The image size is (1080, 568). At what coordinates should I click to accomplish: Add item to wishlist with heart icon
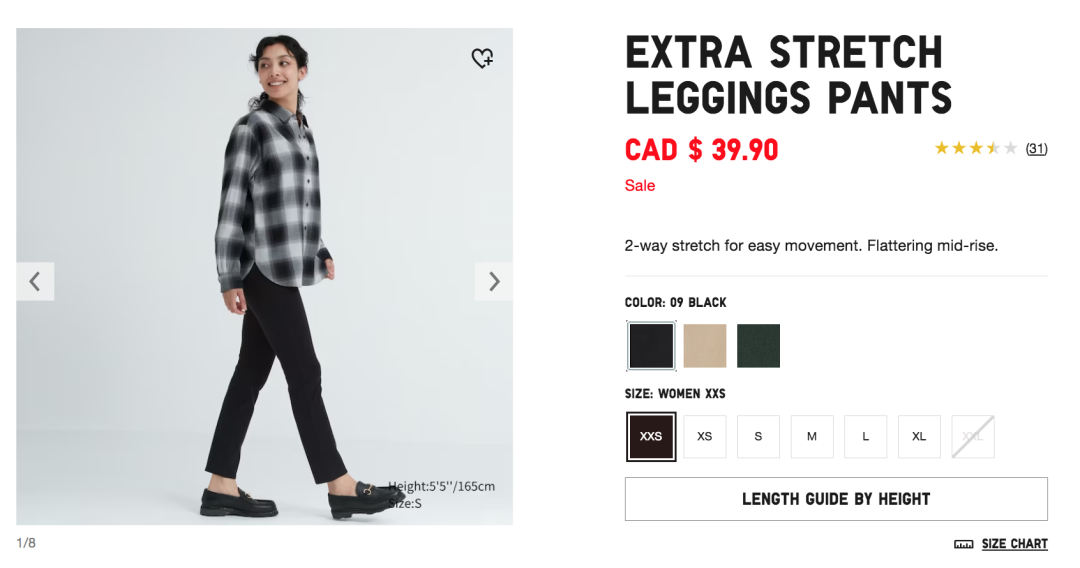click(482, 59)
